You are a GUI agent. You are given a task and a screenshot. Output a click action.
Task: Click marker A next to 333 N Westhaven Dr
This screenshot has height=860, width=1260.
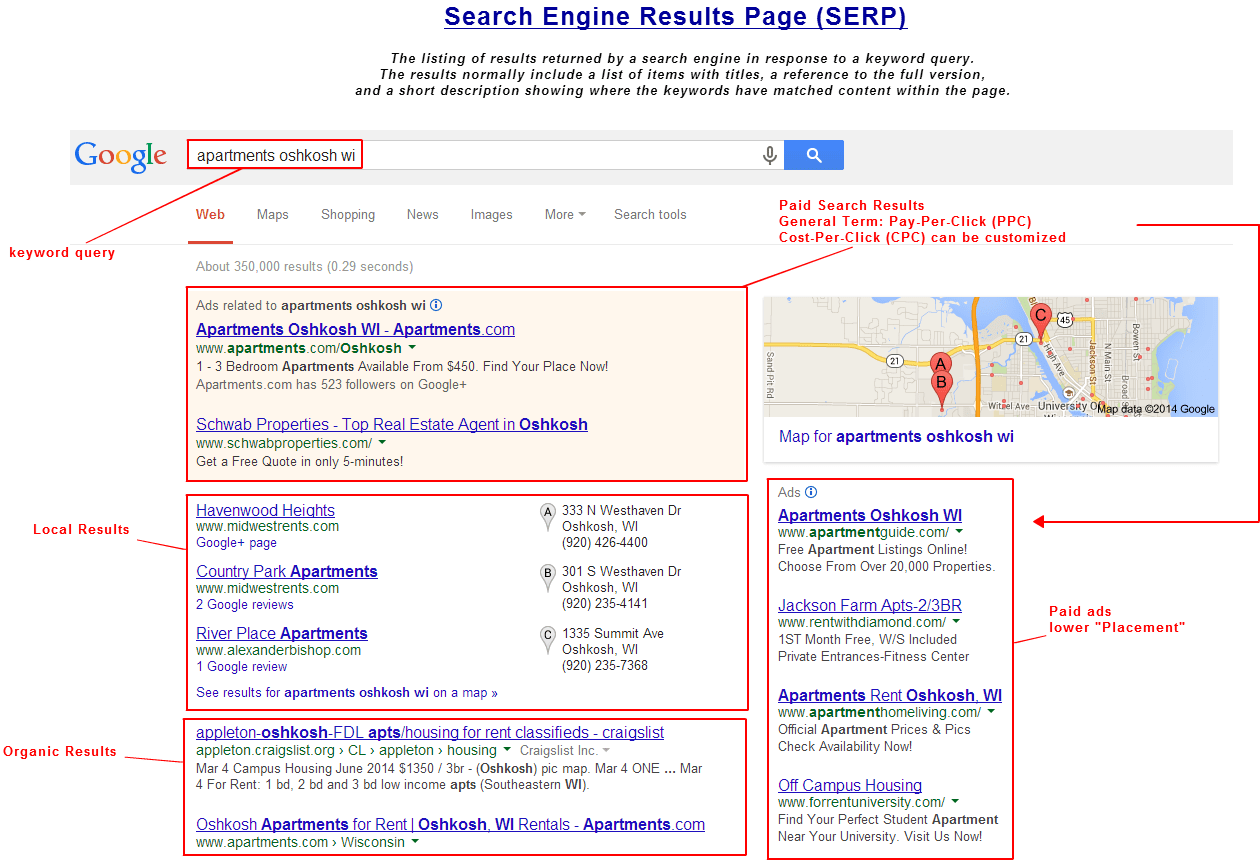point(547,517)
